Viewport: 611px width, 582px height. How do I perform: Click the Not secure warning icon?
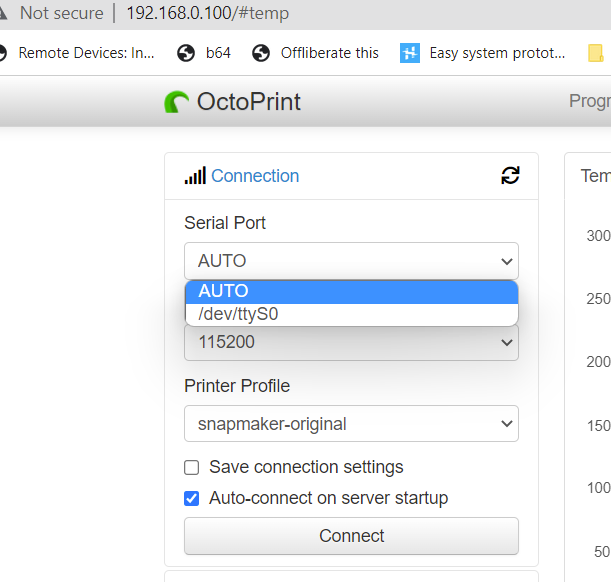[x=3, y=13]
